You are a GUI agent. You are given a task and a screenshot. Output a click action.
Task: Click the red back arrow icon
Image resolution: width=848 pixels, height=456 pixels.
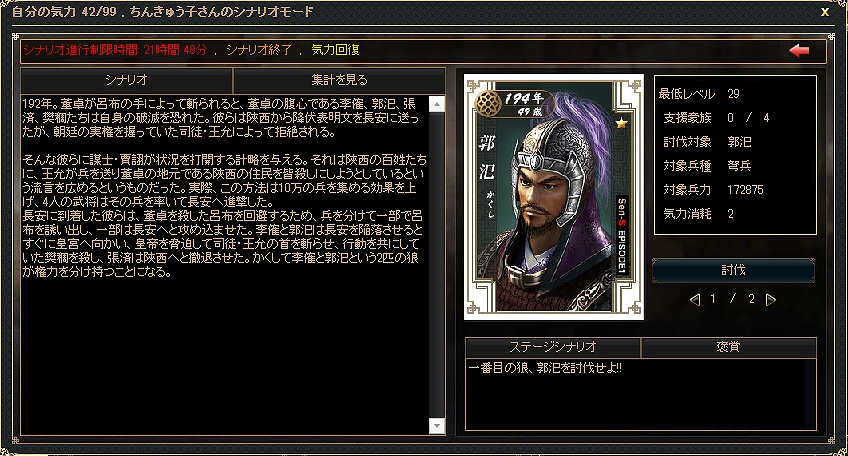pos(799,50)
